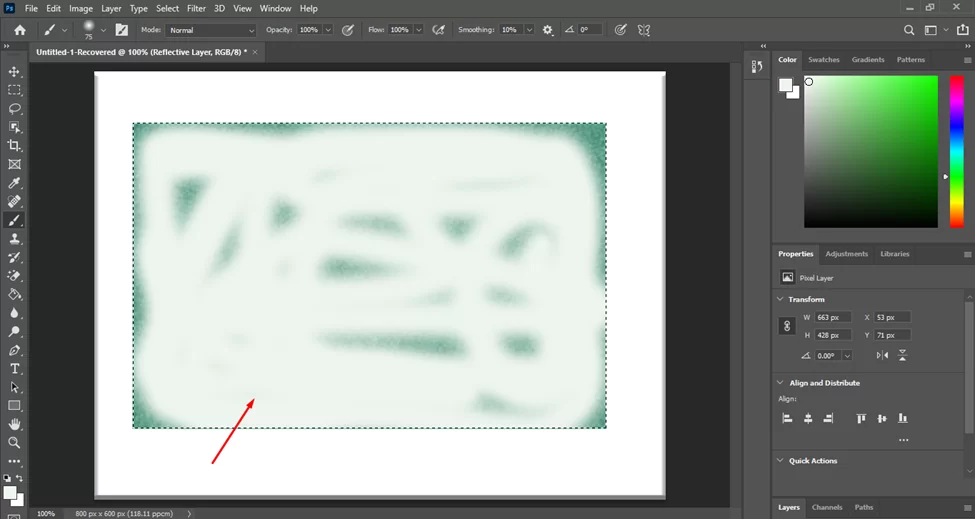Align right edges icon
This screenshot has width=975, height=519.
click(828, 418)
